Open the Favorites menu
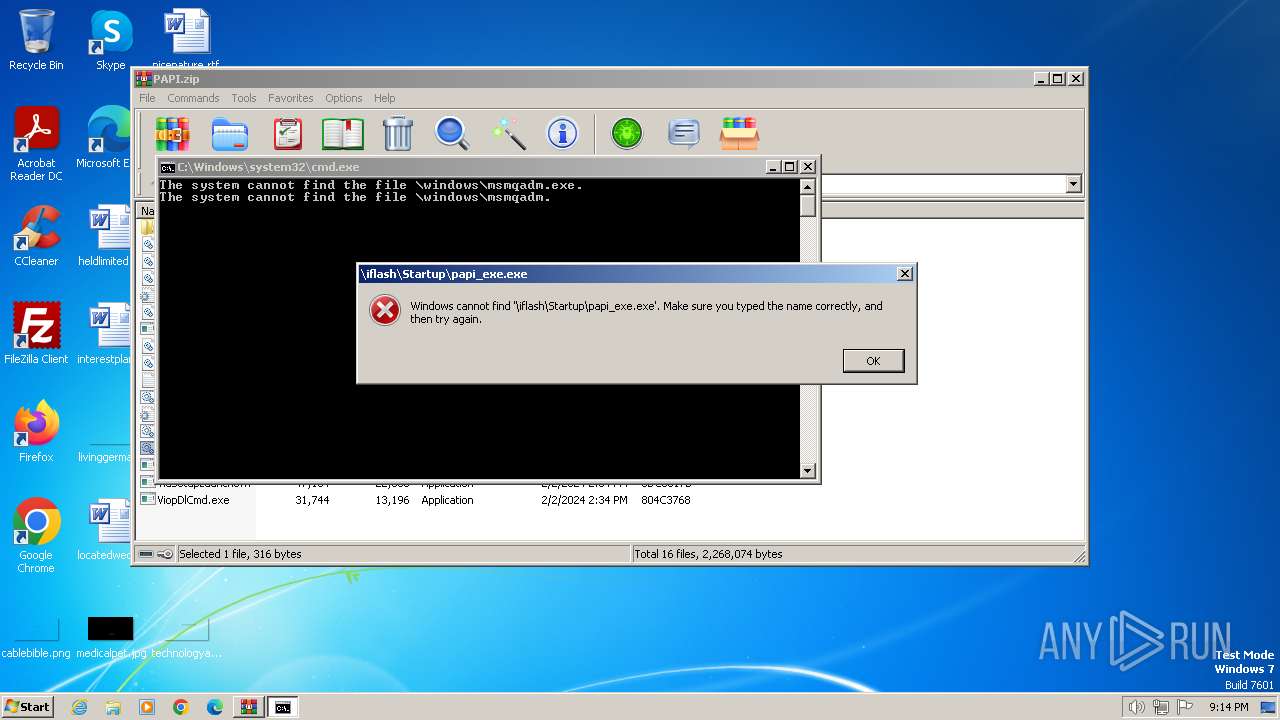This screenshot has height=720, width=1280. point(291,98)
